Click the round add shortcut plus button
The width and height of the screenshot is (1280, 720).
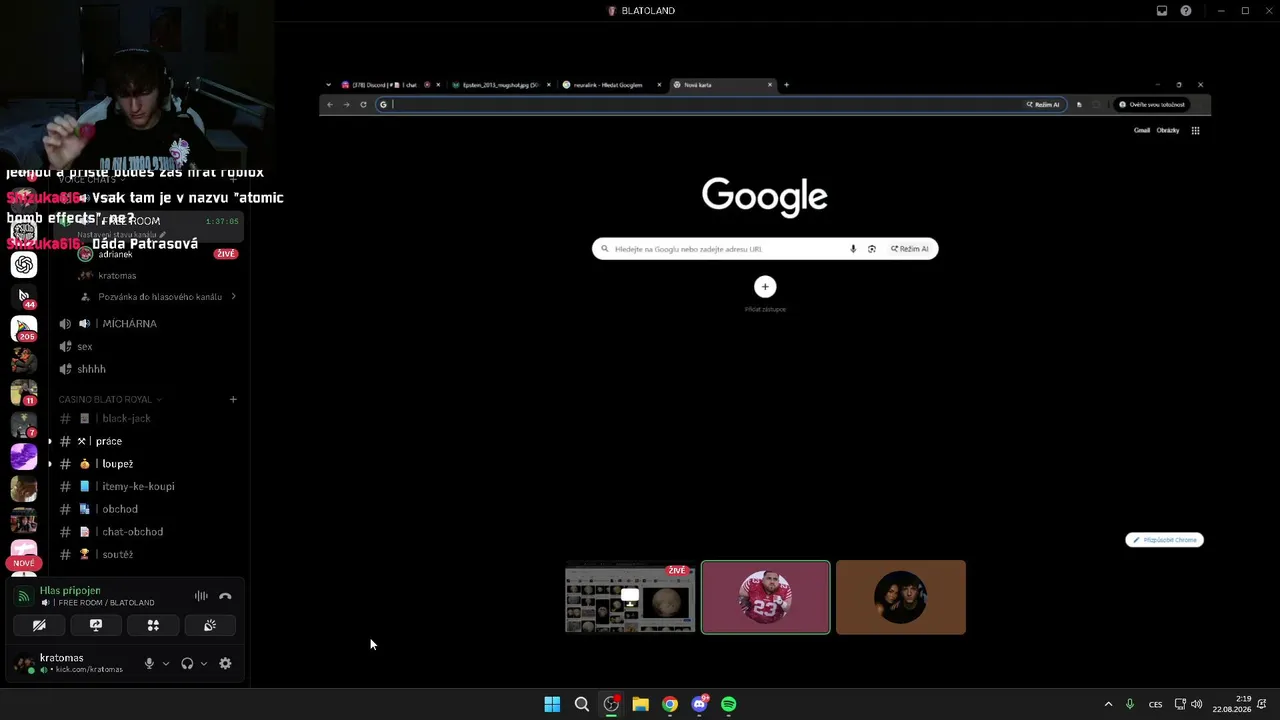pyautogui.click(x=765, y=287)
